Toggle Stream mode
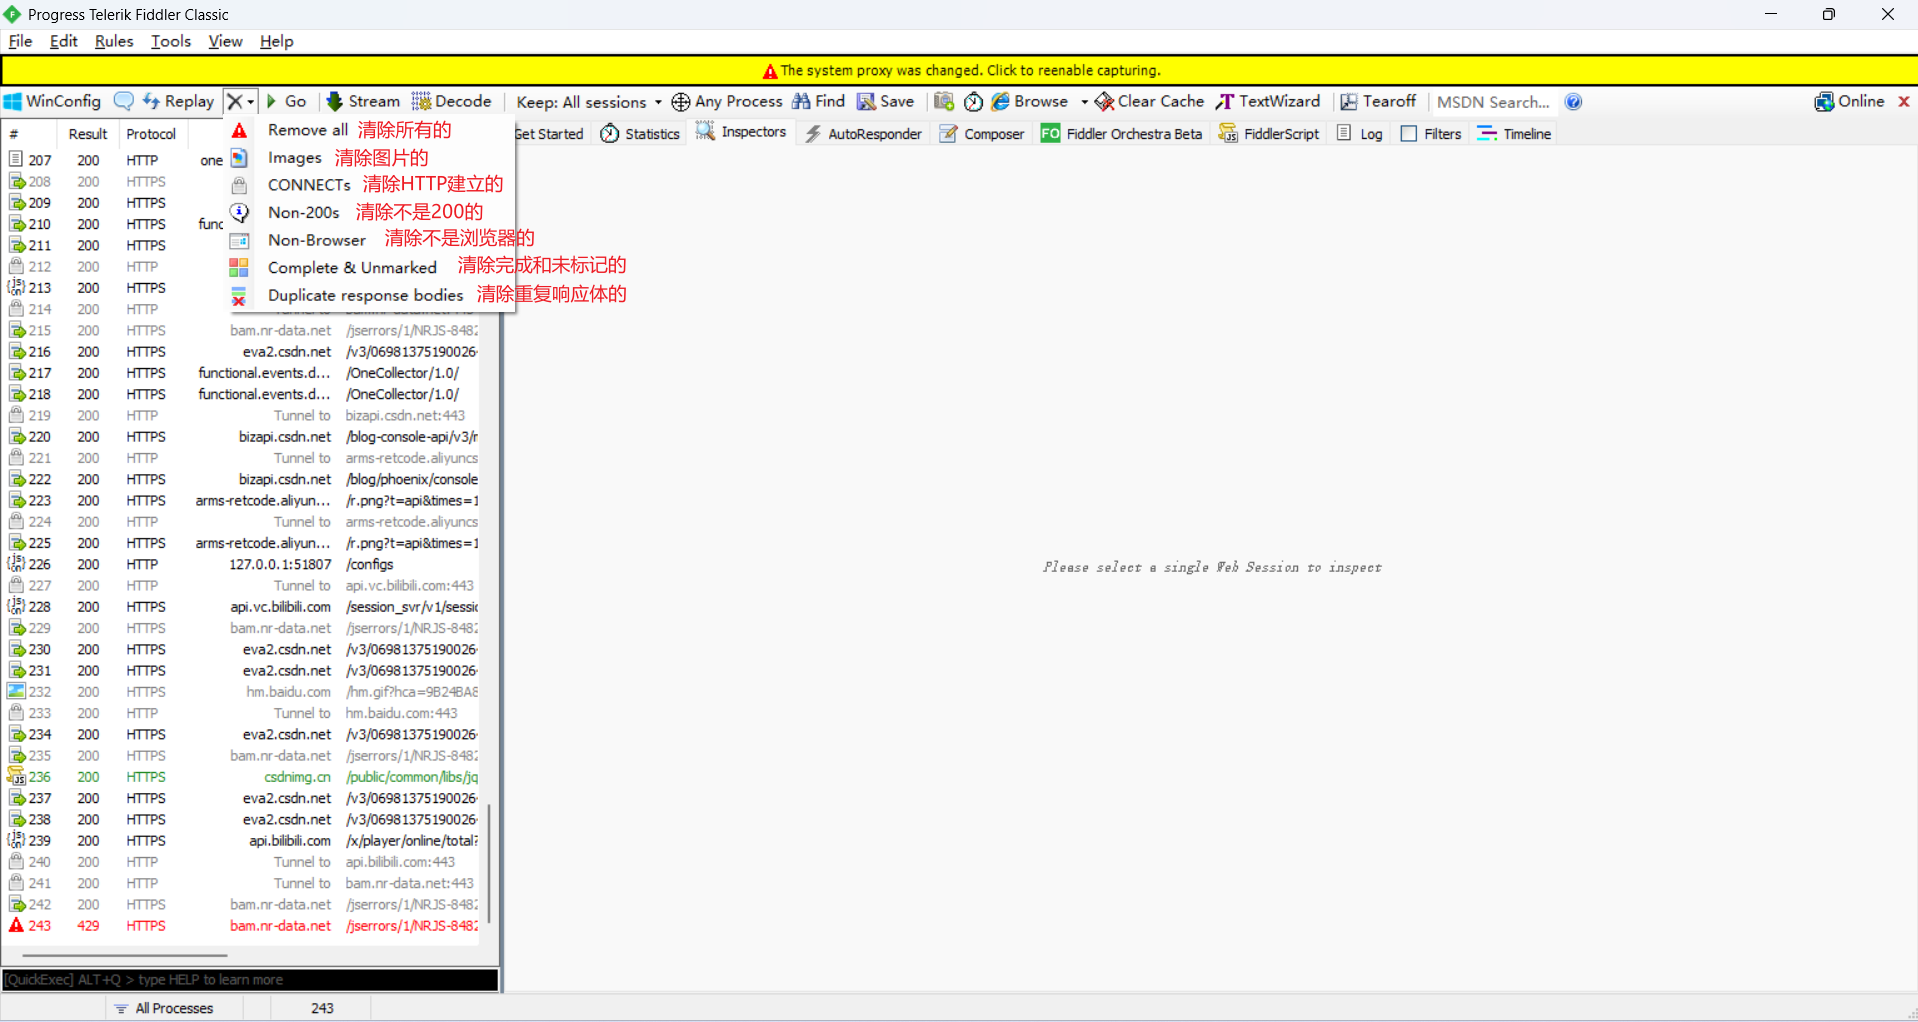This screenshot has width=1918, height=1022. [x=363, y=101]
